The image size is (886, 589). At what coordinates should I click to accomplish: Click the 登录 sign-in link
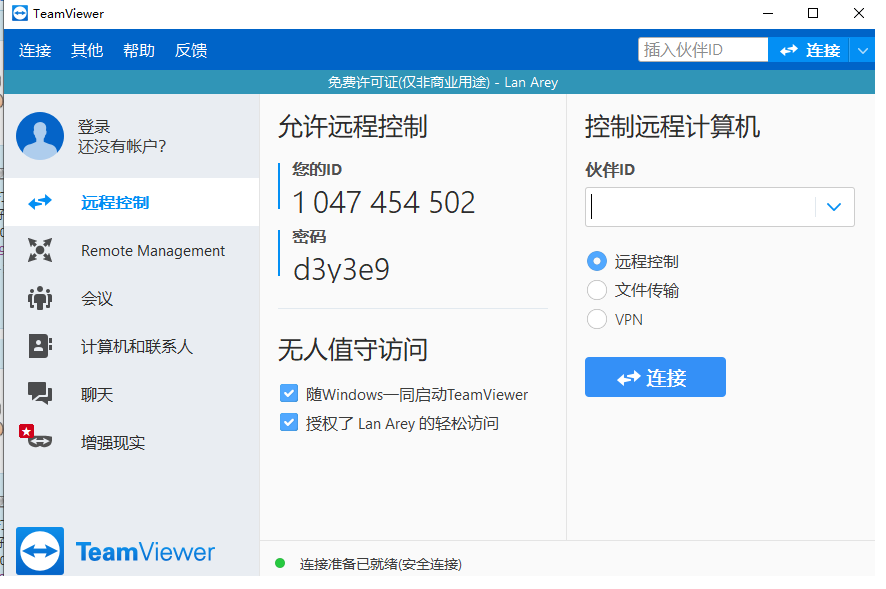[x=94, y=126]
